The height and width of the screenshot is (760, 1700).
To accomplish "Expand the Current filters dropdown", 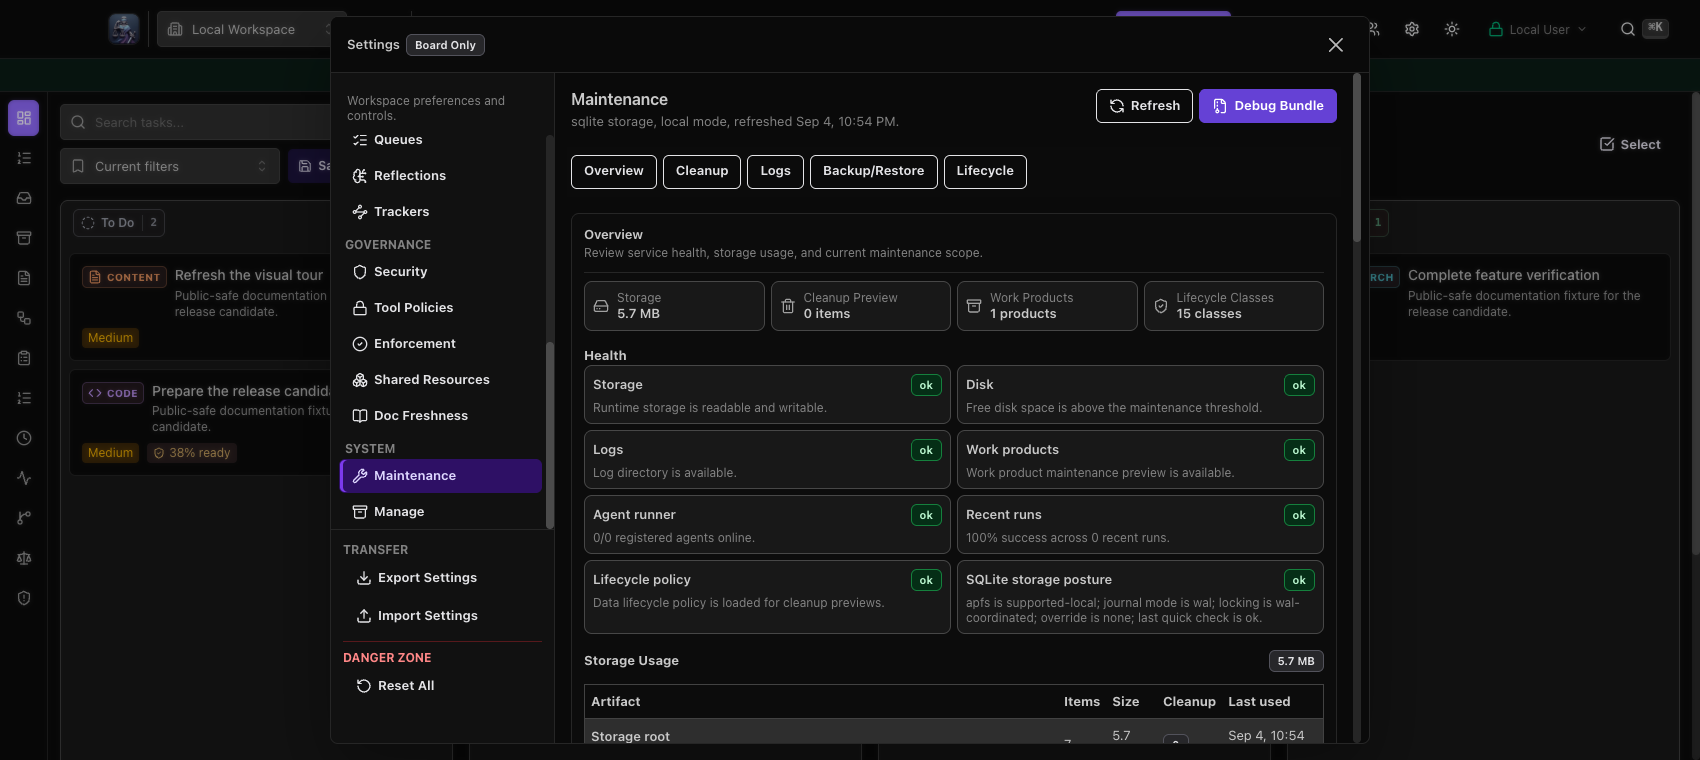I will click(170, 166).
